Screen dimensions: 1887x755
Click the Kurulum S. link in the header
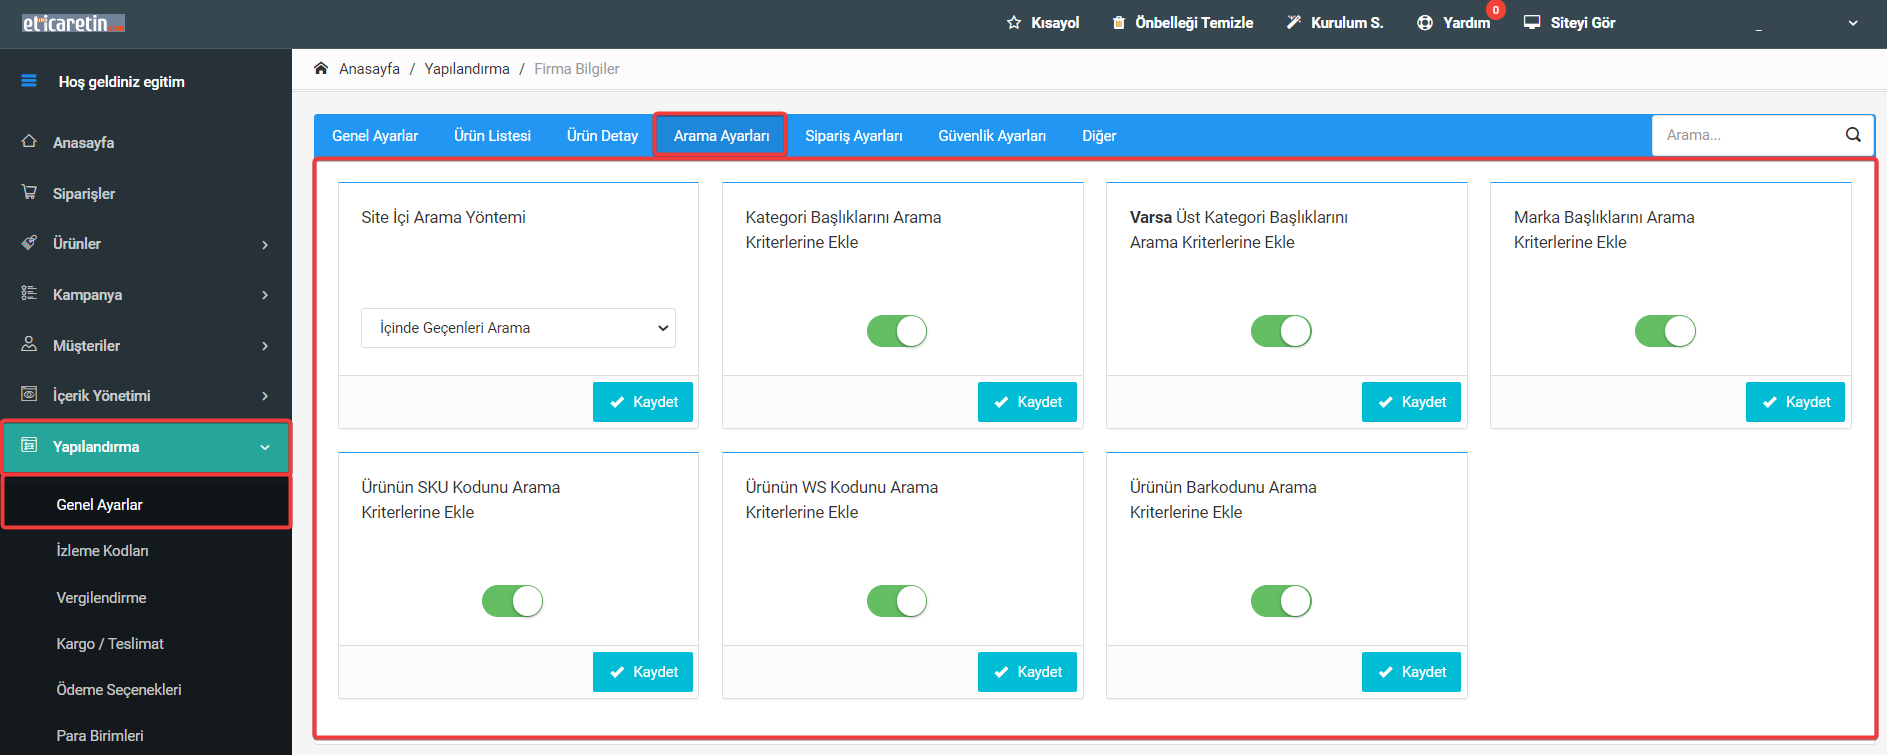[x=1347, y=22]
